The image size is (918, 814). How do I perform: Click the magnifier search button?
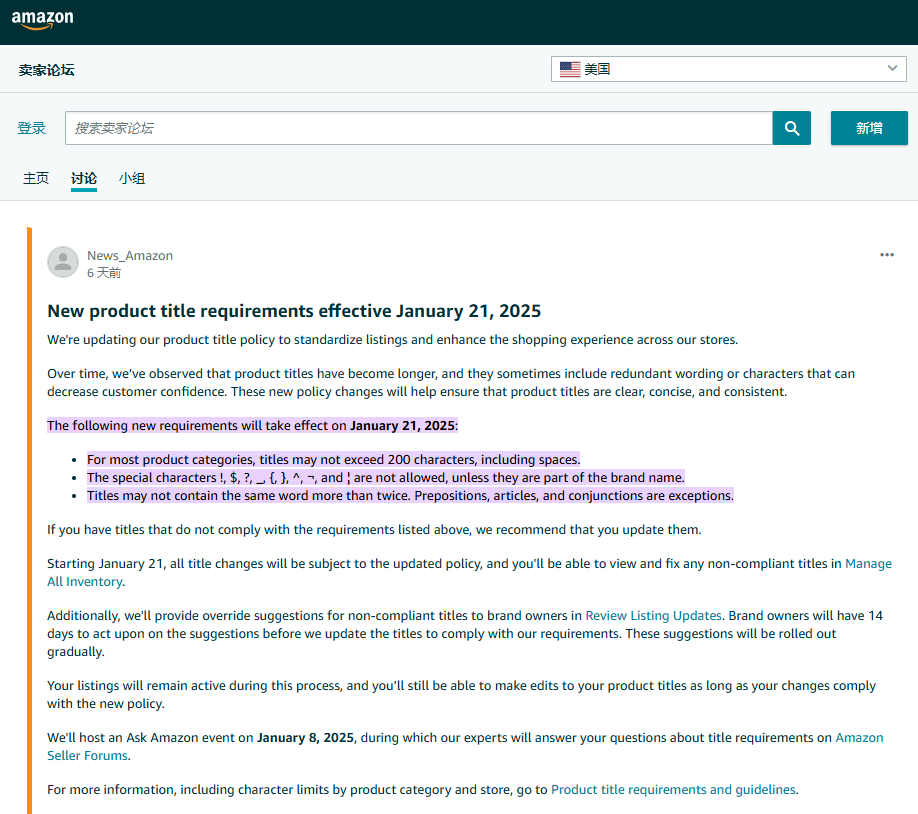(792, 128)
